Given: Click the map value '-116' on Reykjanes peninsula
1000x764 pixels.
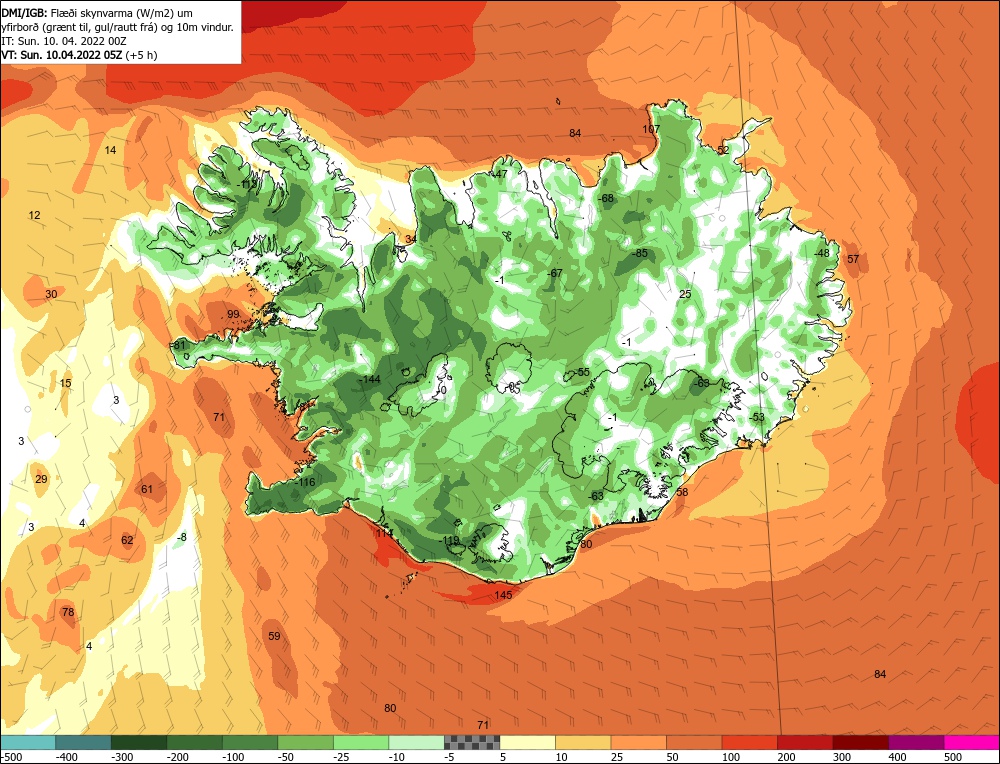Looking at the screenshot, I should point(305,482).
